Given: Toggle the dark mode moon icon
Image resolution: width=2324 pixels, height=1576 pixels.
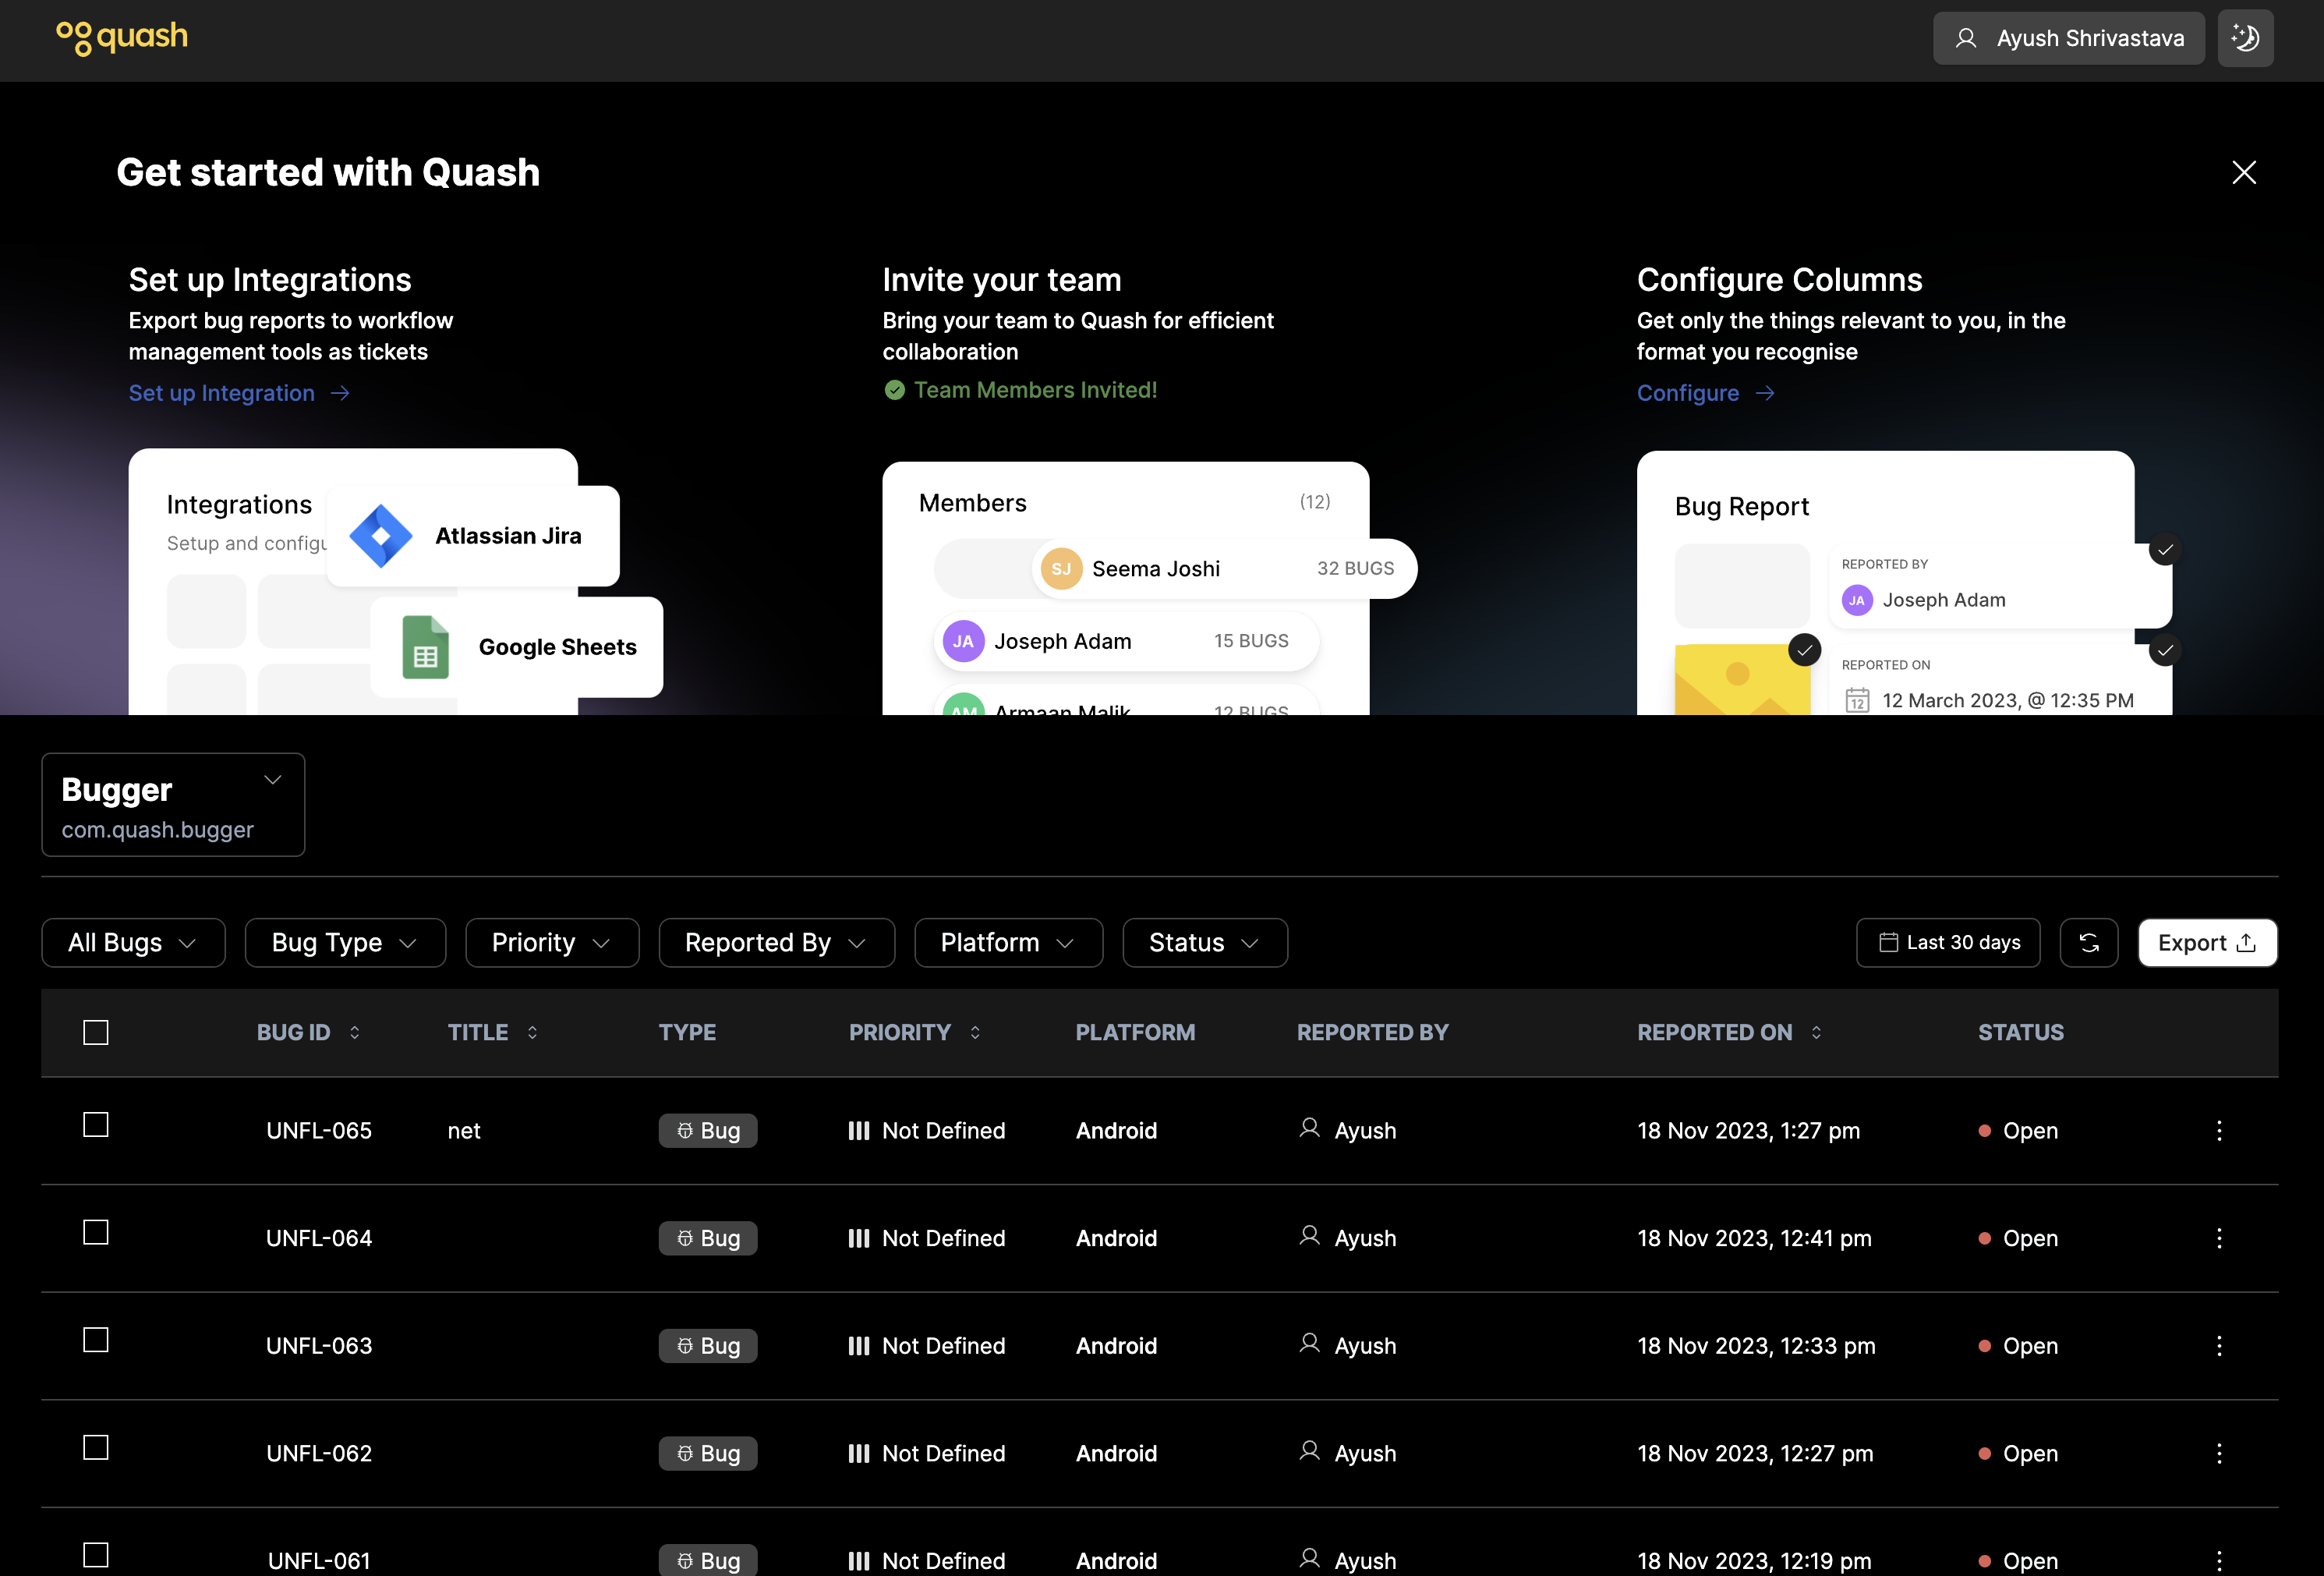Looking at the screenshot, I should [x=2245, y=38].
